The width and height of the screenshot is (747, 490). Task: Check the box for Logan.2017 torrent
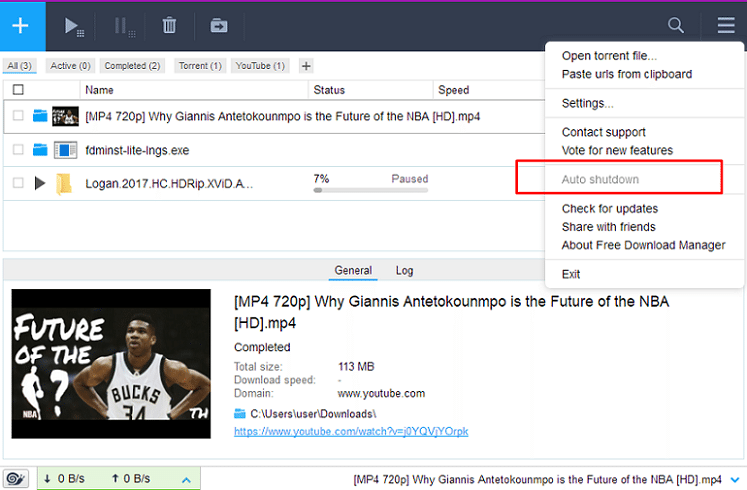[x=18, y=183]
